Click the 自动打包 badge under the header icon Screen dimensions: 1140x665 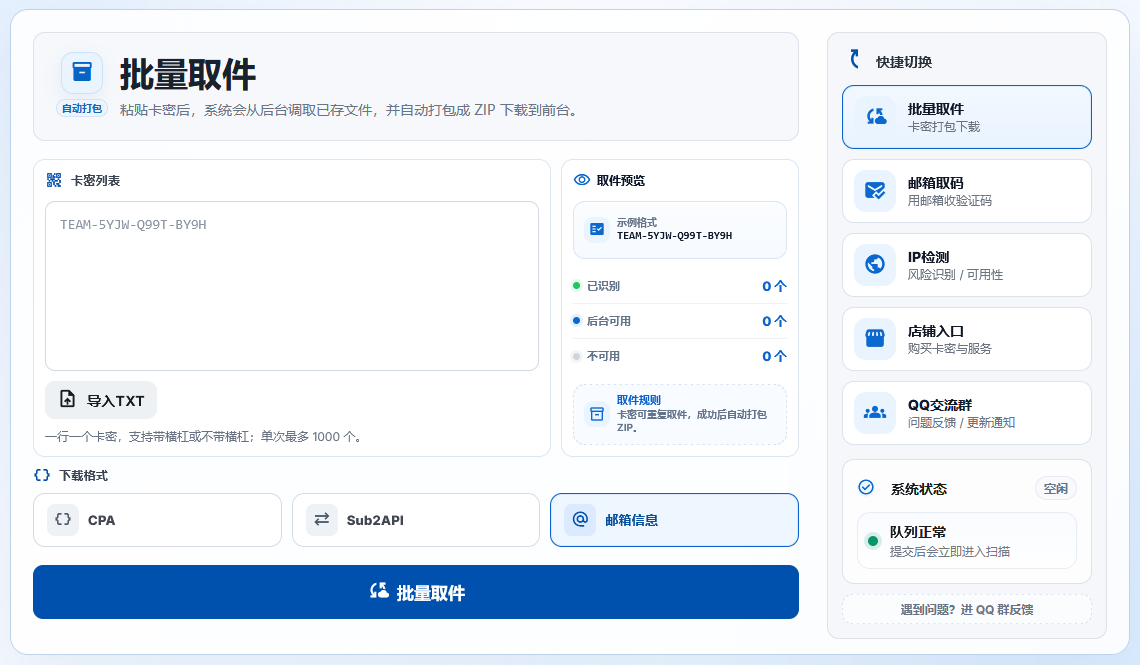click(x=82, y=108)
